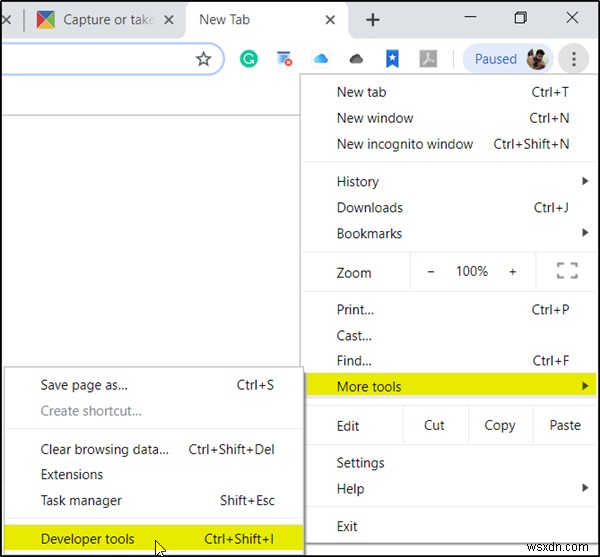Select Clear browsing data... in submenu
Viewport: 600px width, 557px height.
pyautogui.click(x=154, y=449)
